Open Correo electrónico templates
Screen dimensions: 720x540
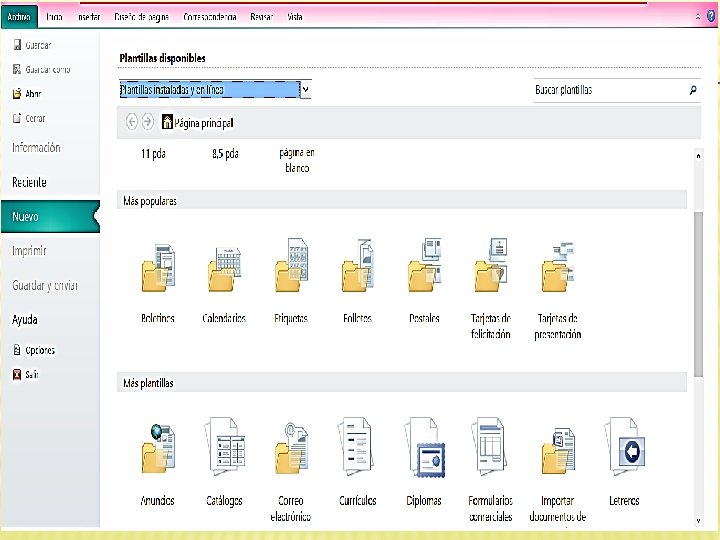point(291,449)
